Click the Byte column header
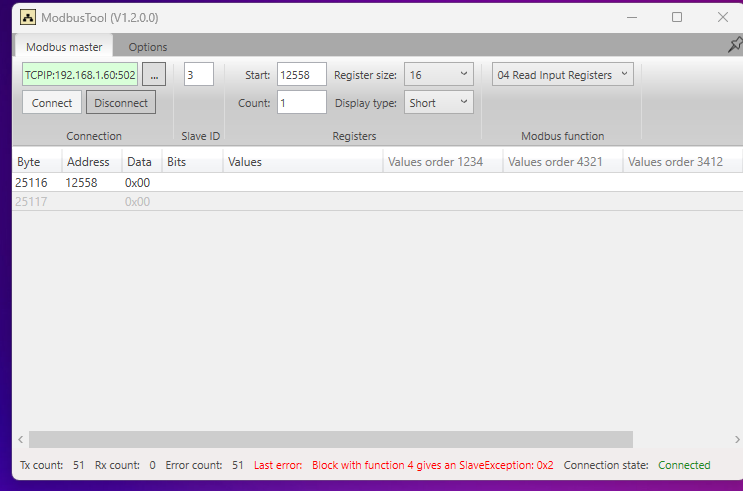 pos(37,162)
